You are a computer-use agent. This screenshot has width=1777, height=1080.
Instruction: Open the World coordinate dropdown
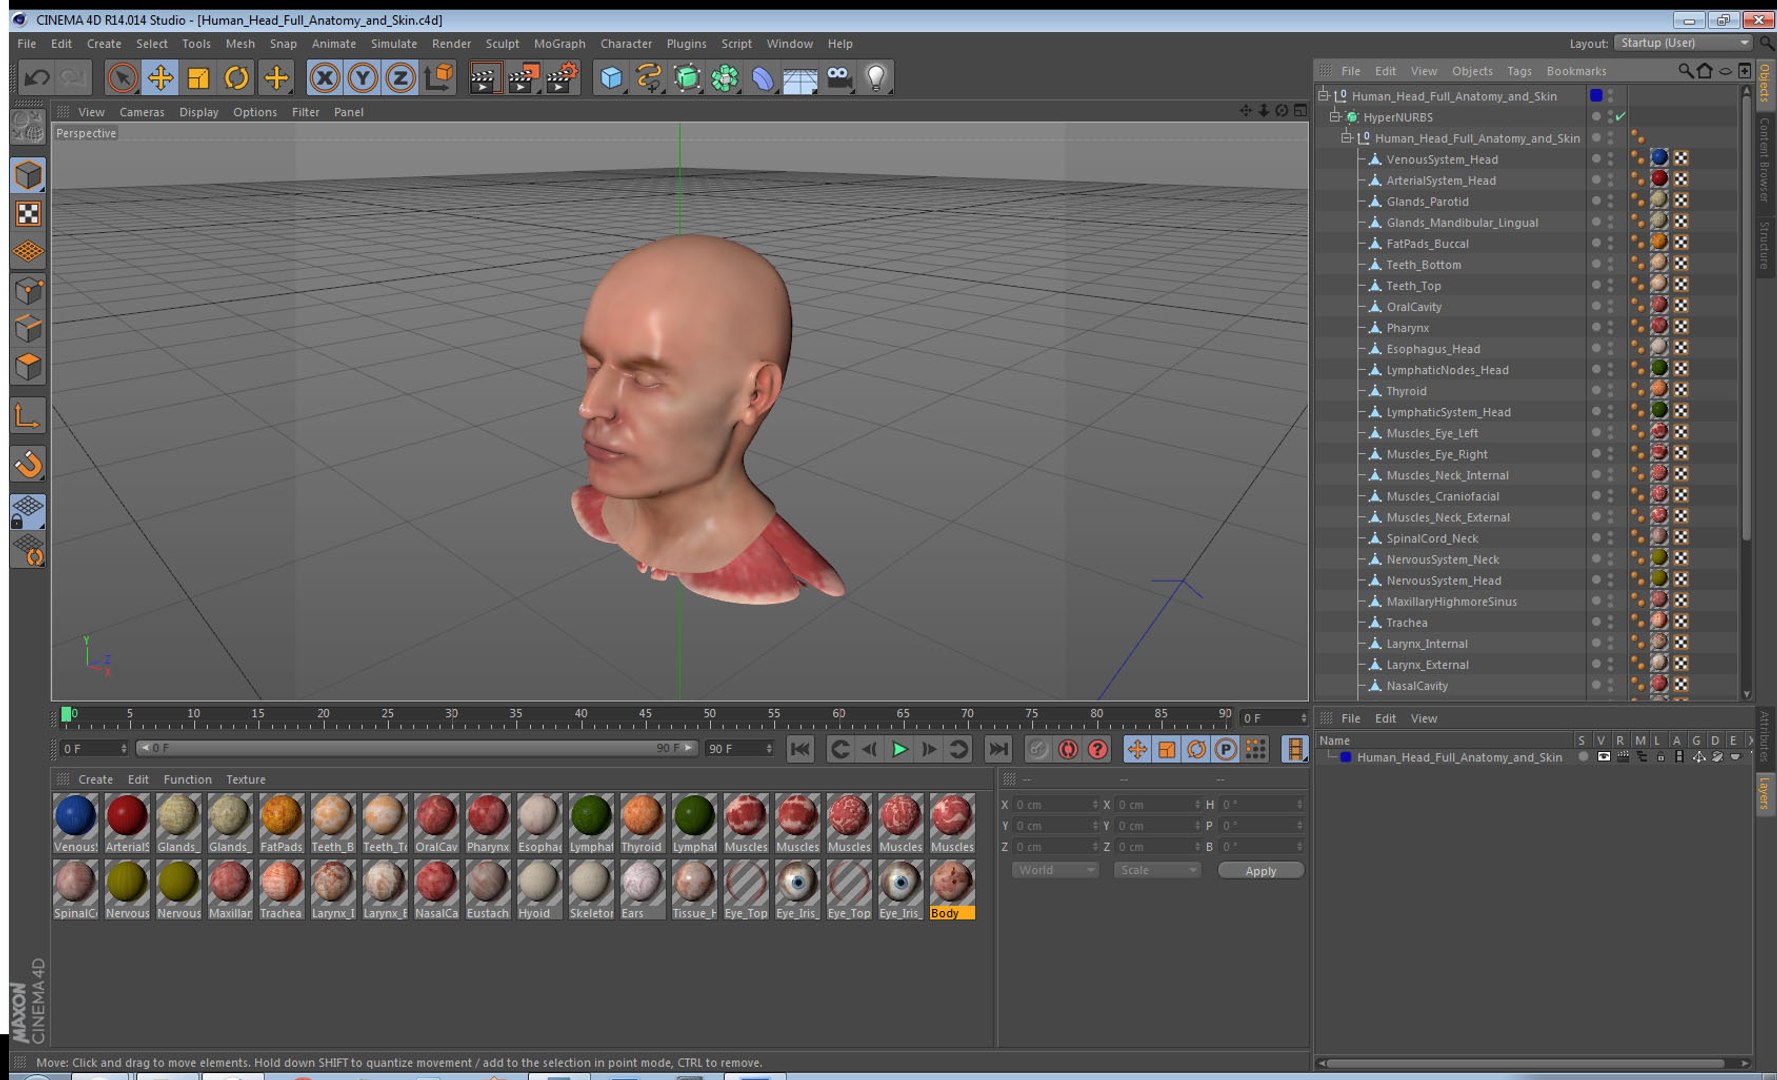1055,870
